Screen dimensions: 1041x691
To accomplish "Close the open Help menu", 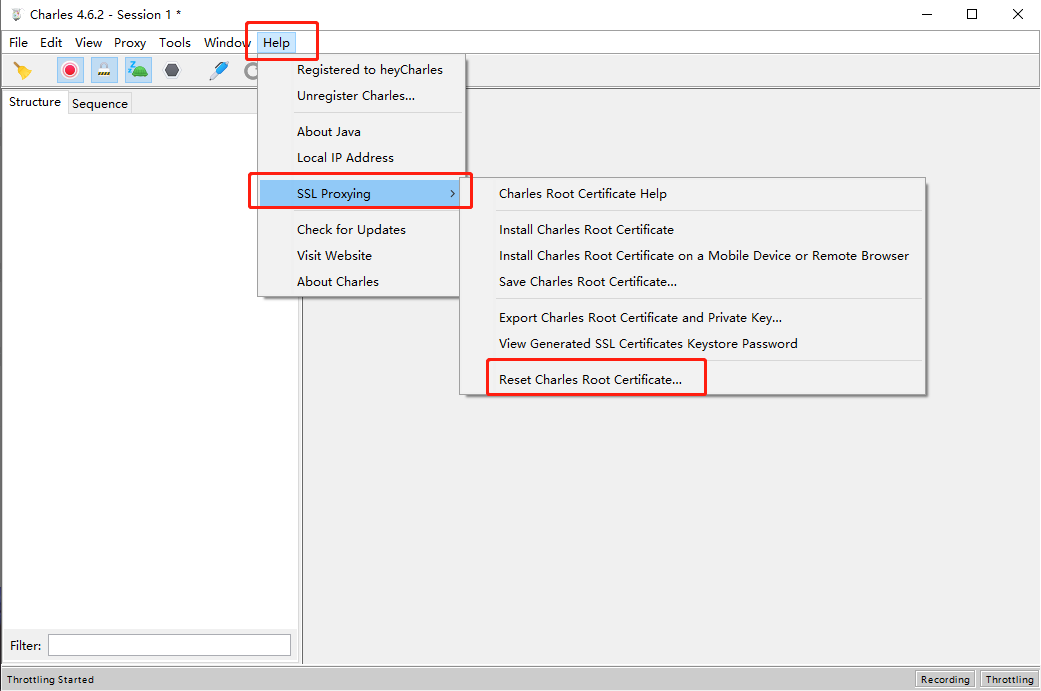I will click(276, 42).
